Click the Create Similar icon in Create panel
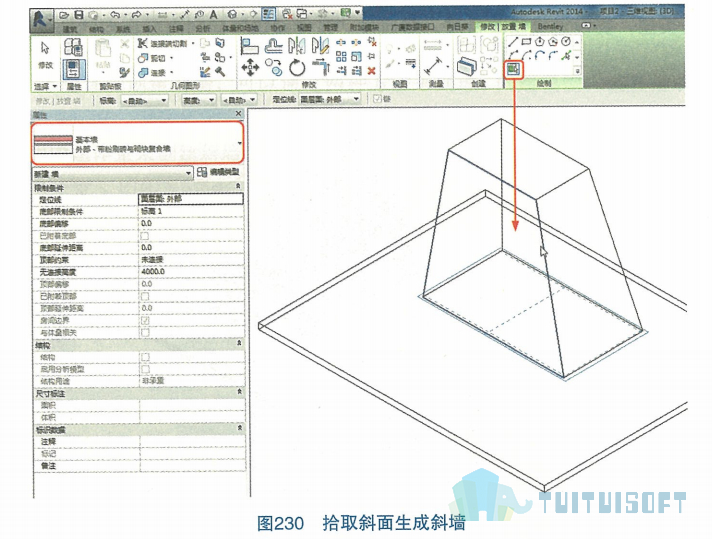 coord(465,67)
